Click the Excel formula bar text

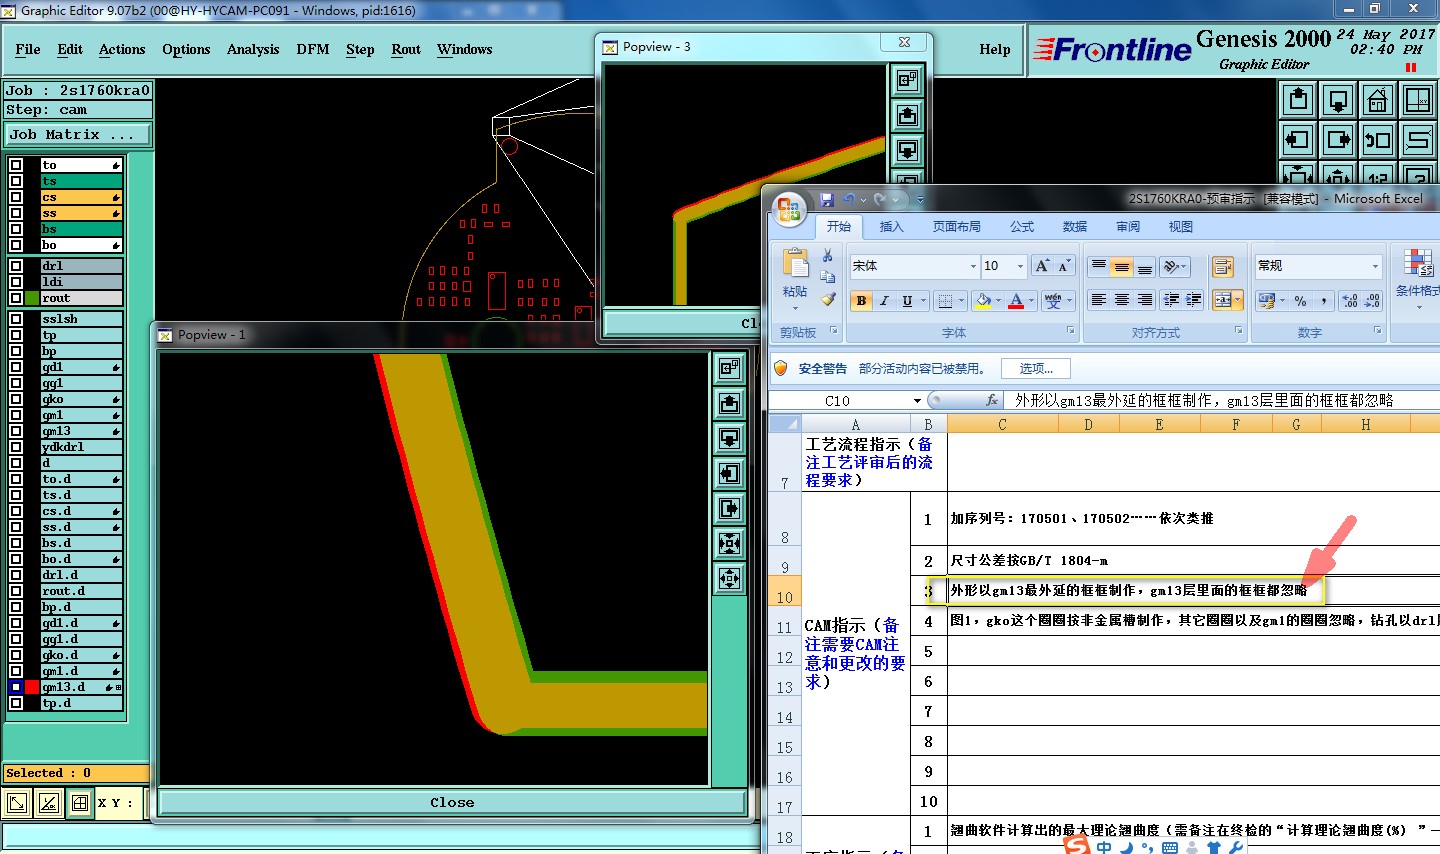click(x=1204, y=400)
